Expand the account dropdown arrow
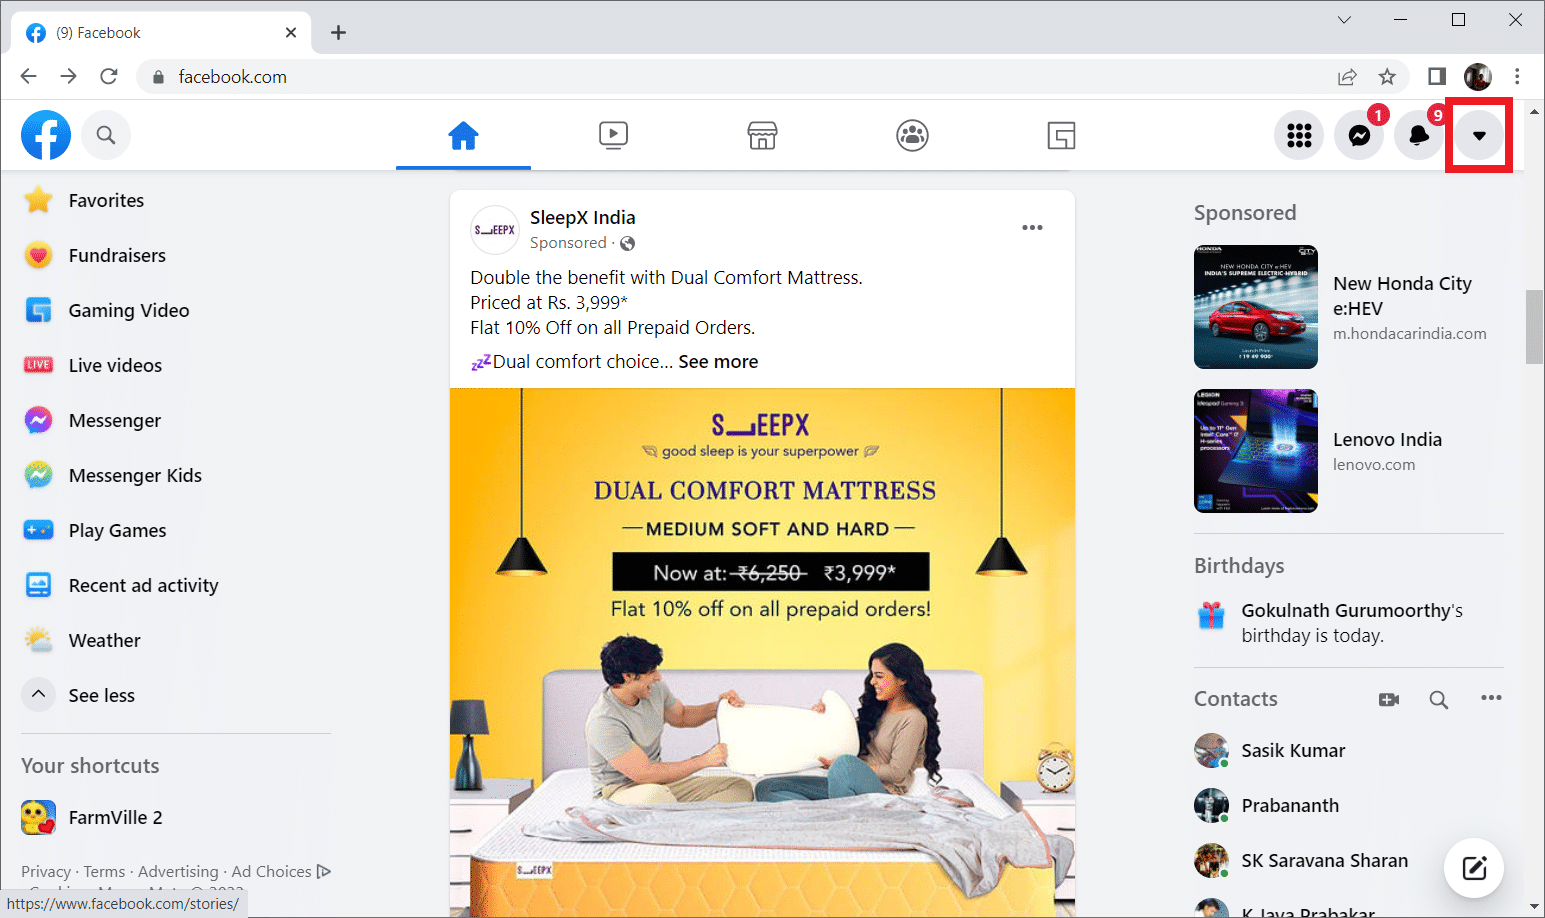This screenshot has width=1545, height=918. [x=1479, y=135]
